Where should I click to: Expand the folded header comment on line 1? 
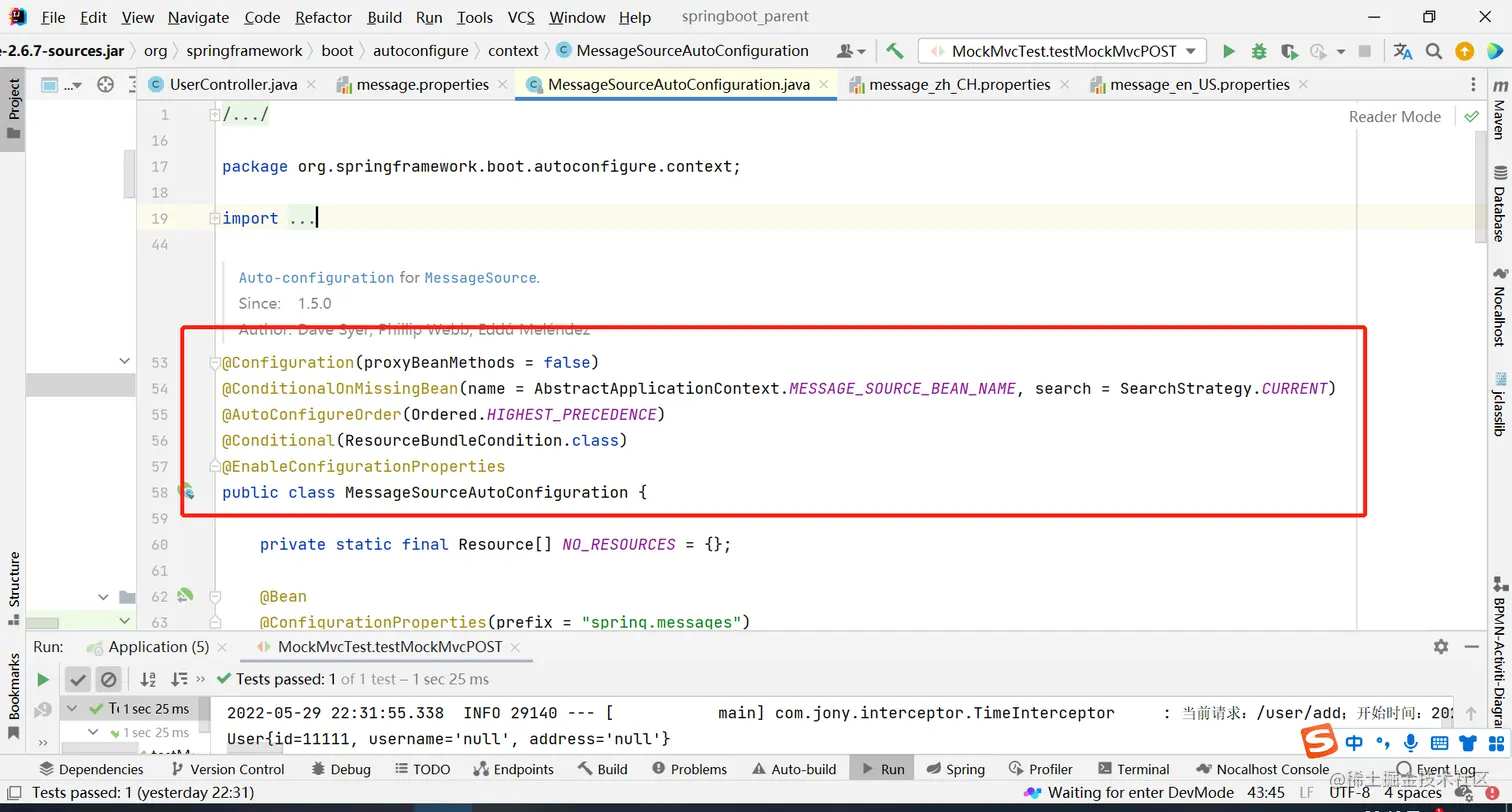(x=214, y=115)
